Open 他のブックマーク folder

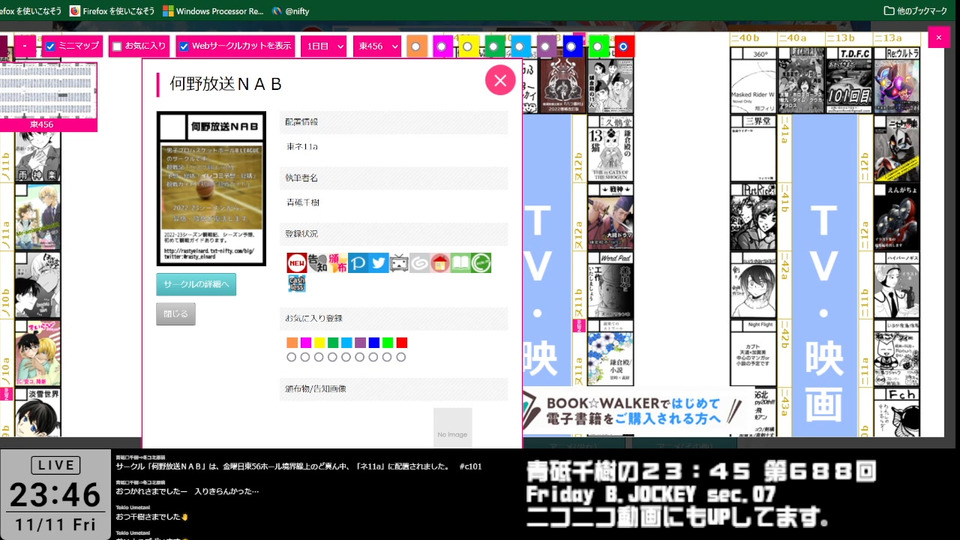[916, 11]
